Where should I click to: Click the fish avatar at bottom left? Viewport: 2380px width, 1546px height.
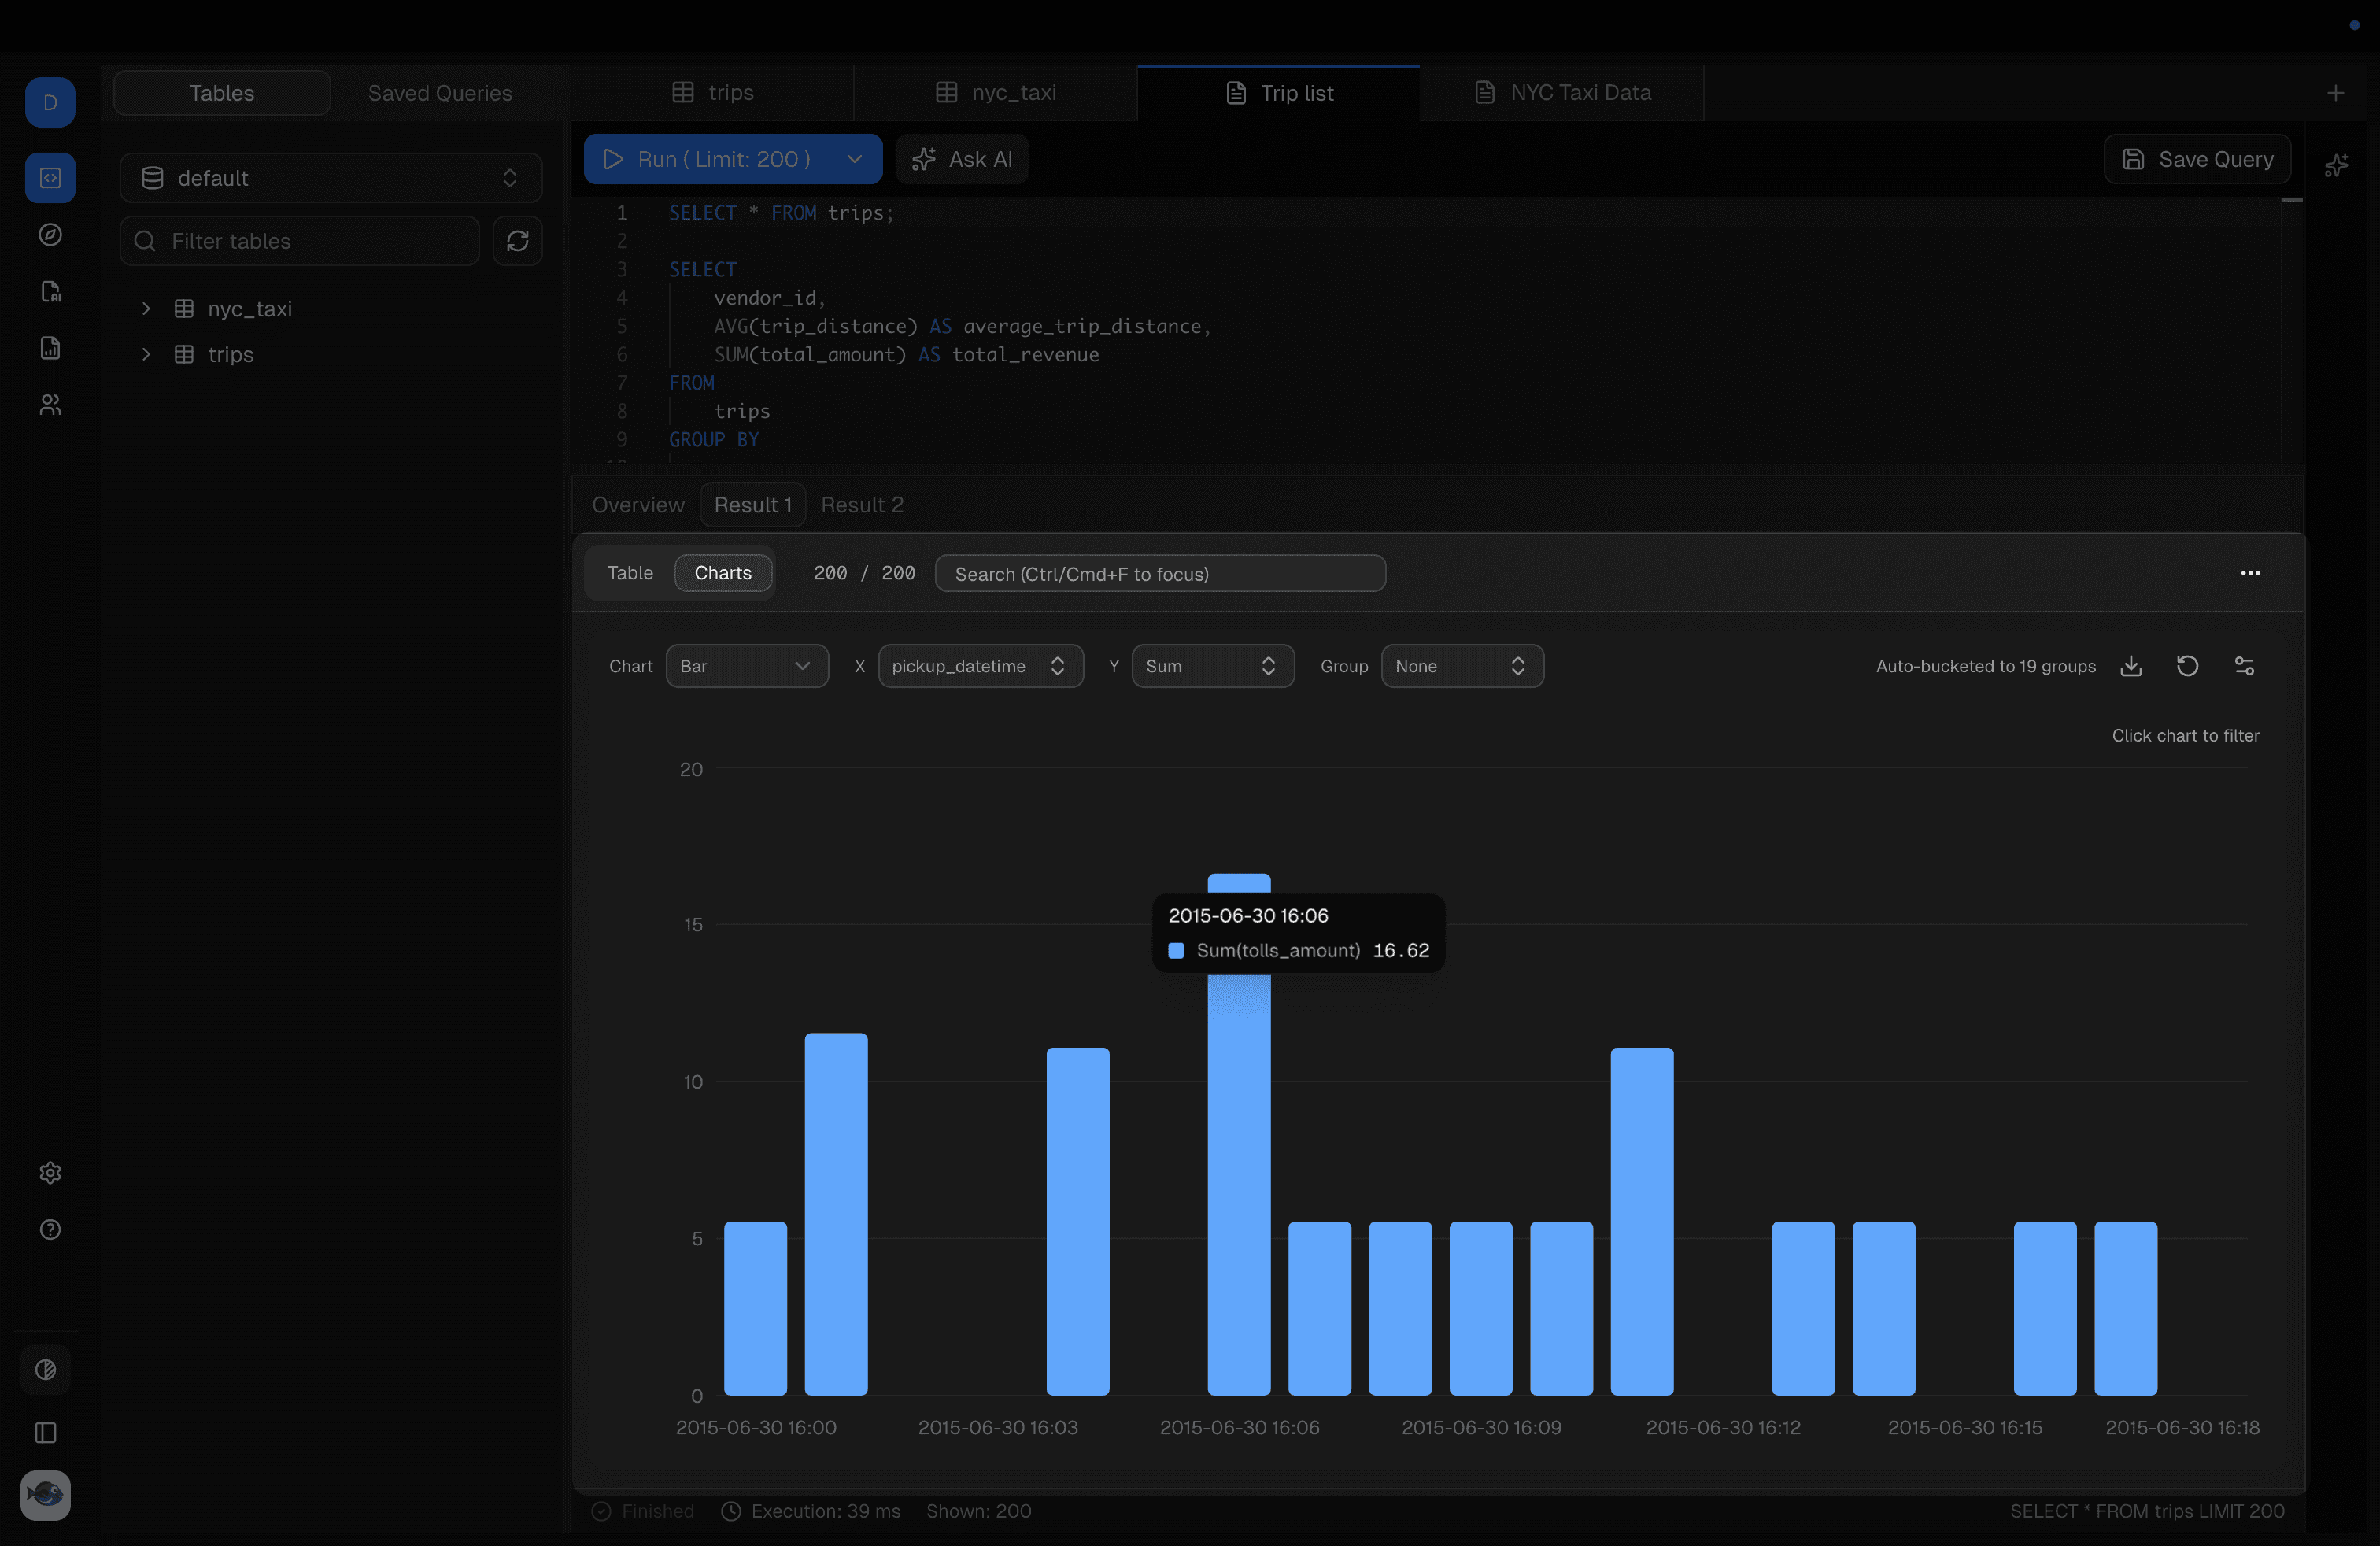(46, 1495)
